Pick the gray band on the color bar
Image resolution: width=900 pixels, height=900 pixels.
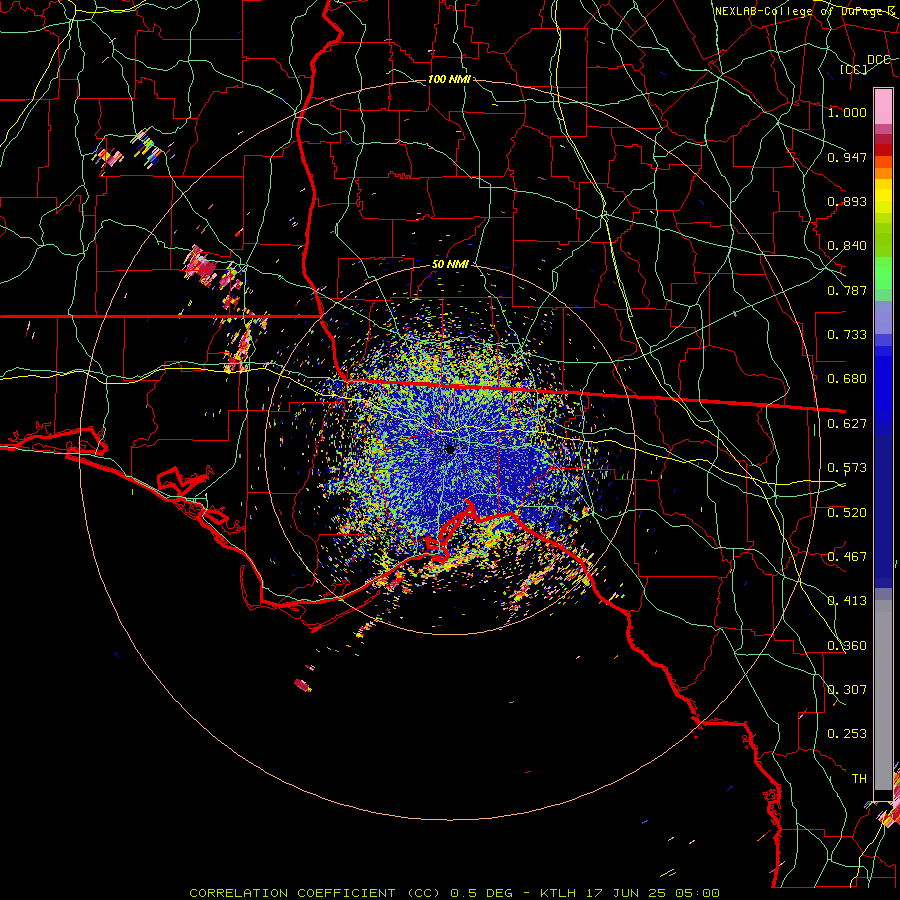click(x=883, y=695)
